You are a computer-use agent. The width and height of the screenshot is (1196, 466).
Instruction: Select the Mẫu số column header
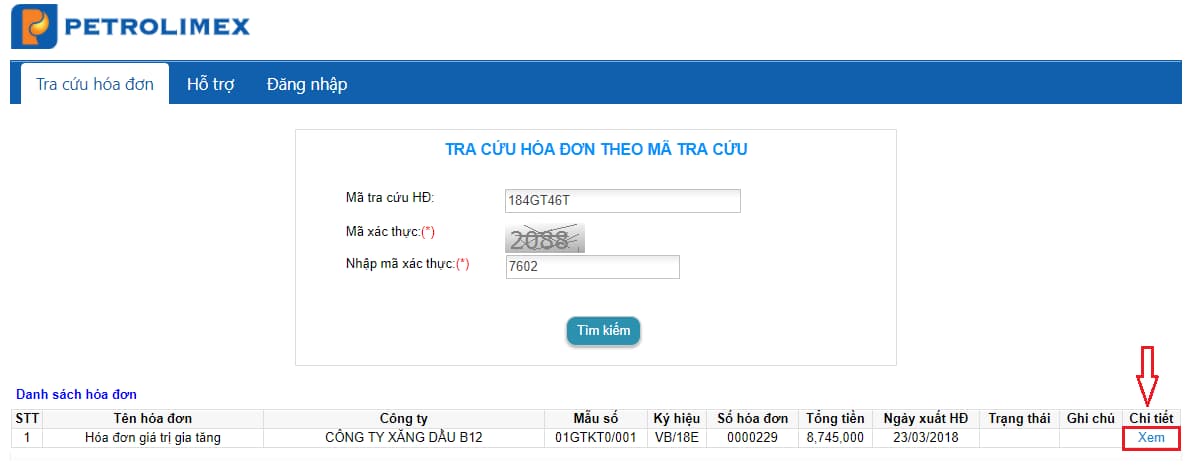(595, 419)
